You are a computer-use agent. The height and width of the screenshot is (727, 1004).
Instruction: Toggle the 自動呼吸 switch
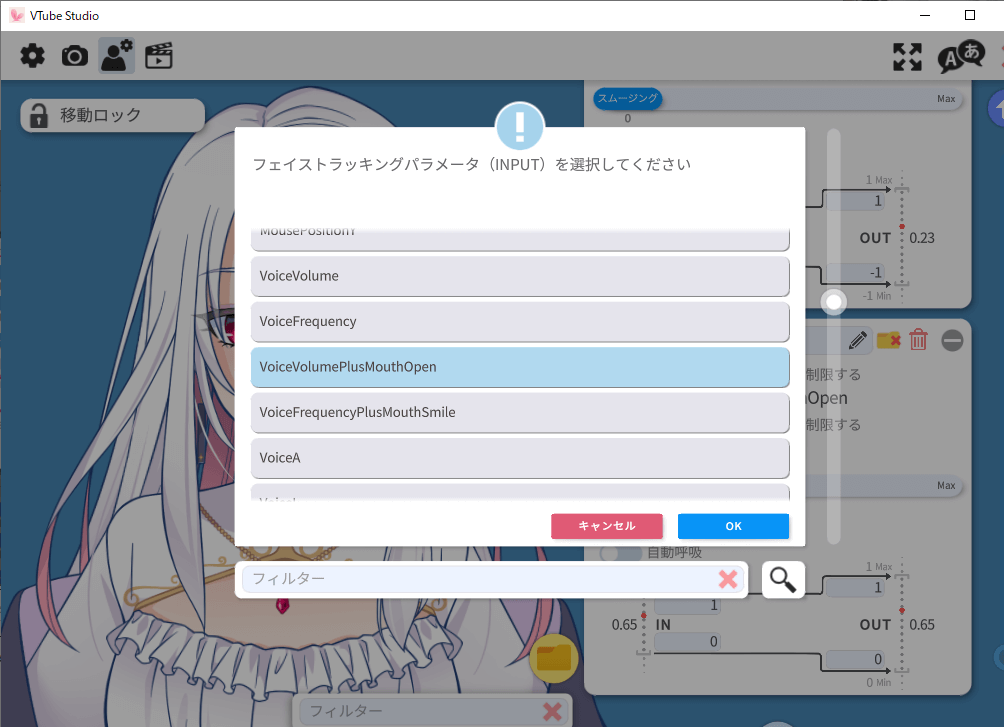coord(620,553)
